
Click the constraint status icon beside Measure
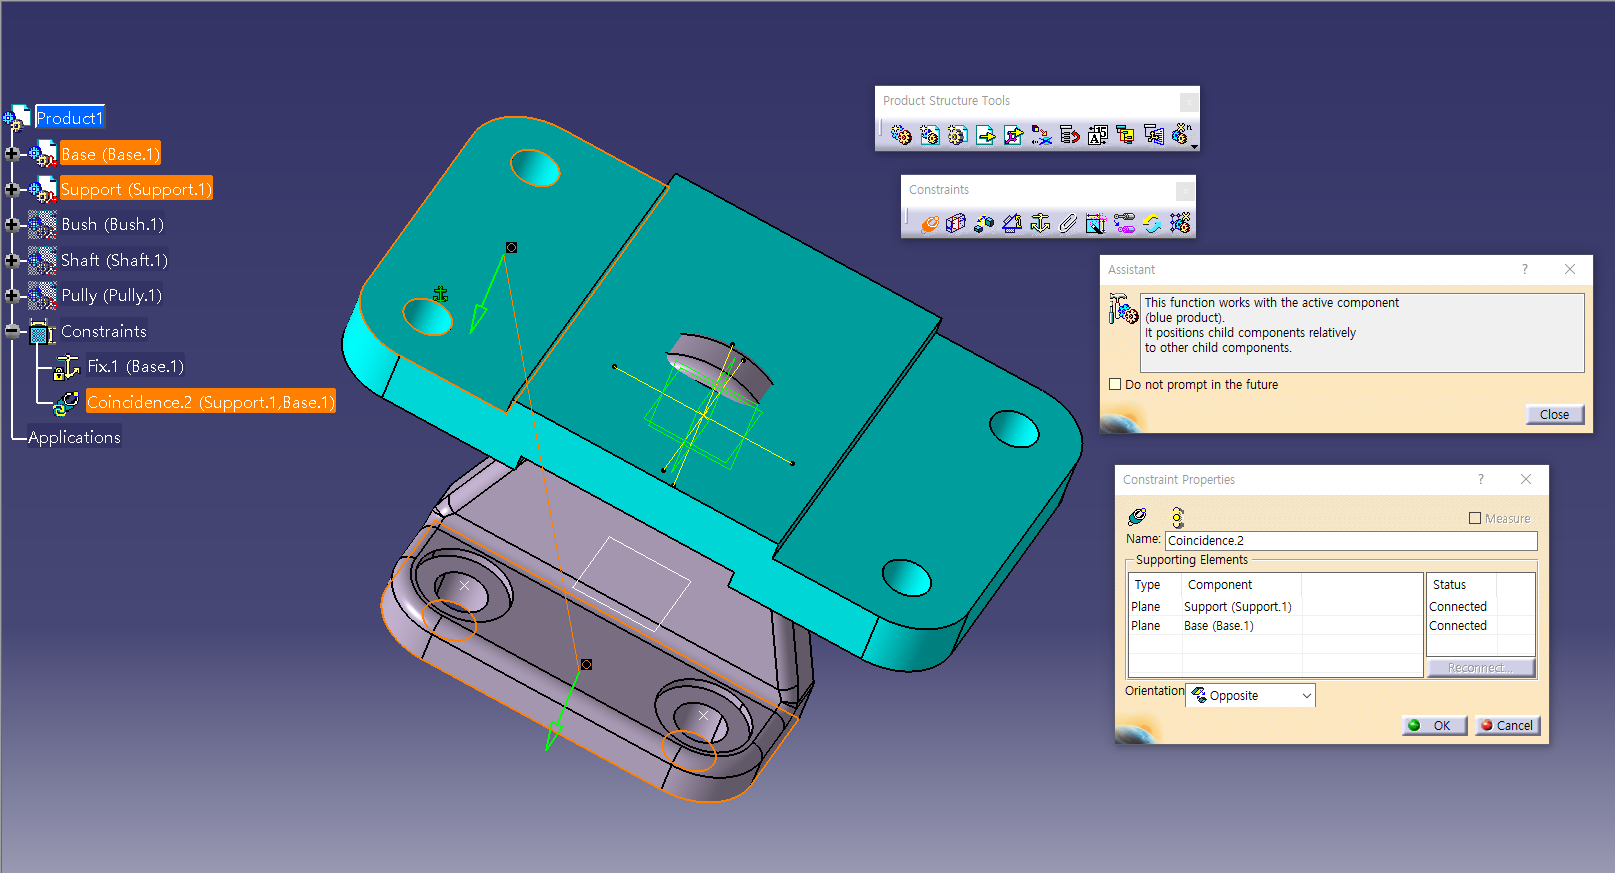point(1178,517)
